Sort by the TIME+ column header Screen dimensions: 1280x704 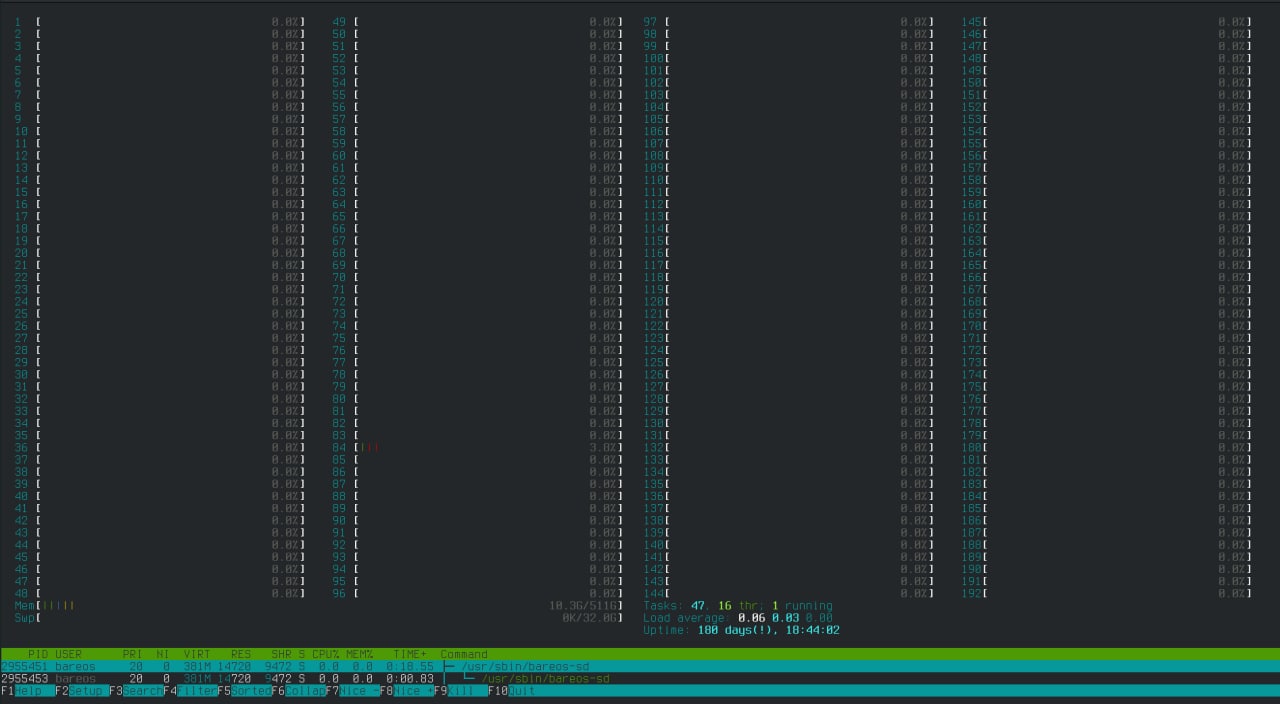(x=410, y=654)
